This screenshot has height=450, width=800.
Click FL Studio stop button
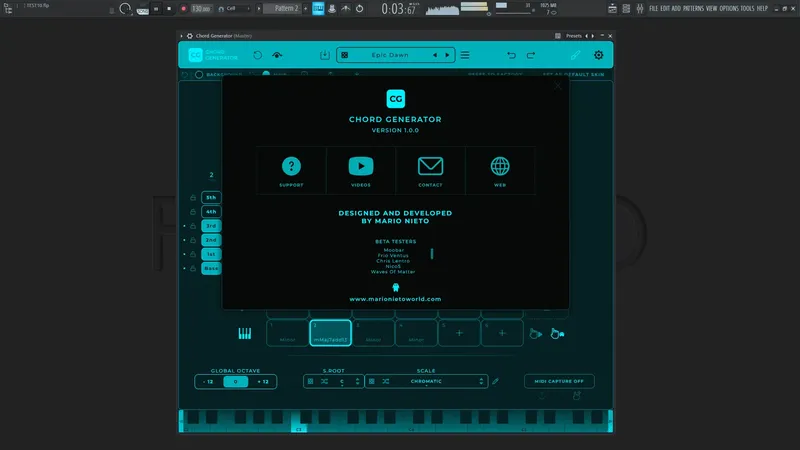point(169,9)
